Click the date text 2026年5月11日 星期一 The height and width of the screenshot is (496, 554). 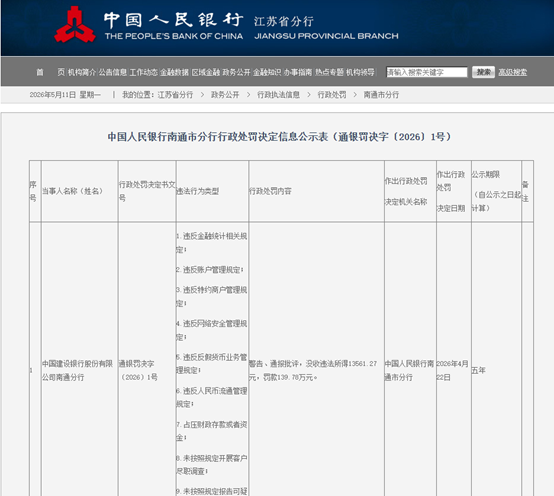65,95
